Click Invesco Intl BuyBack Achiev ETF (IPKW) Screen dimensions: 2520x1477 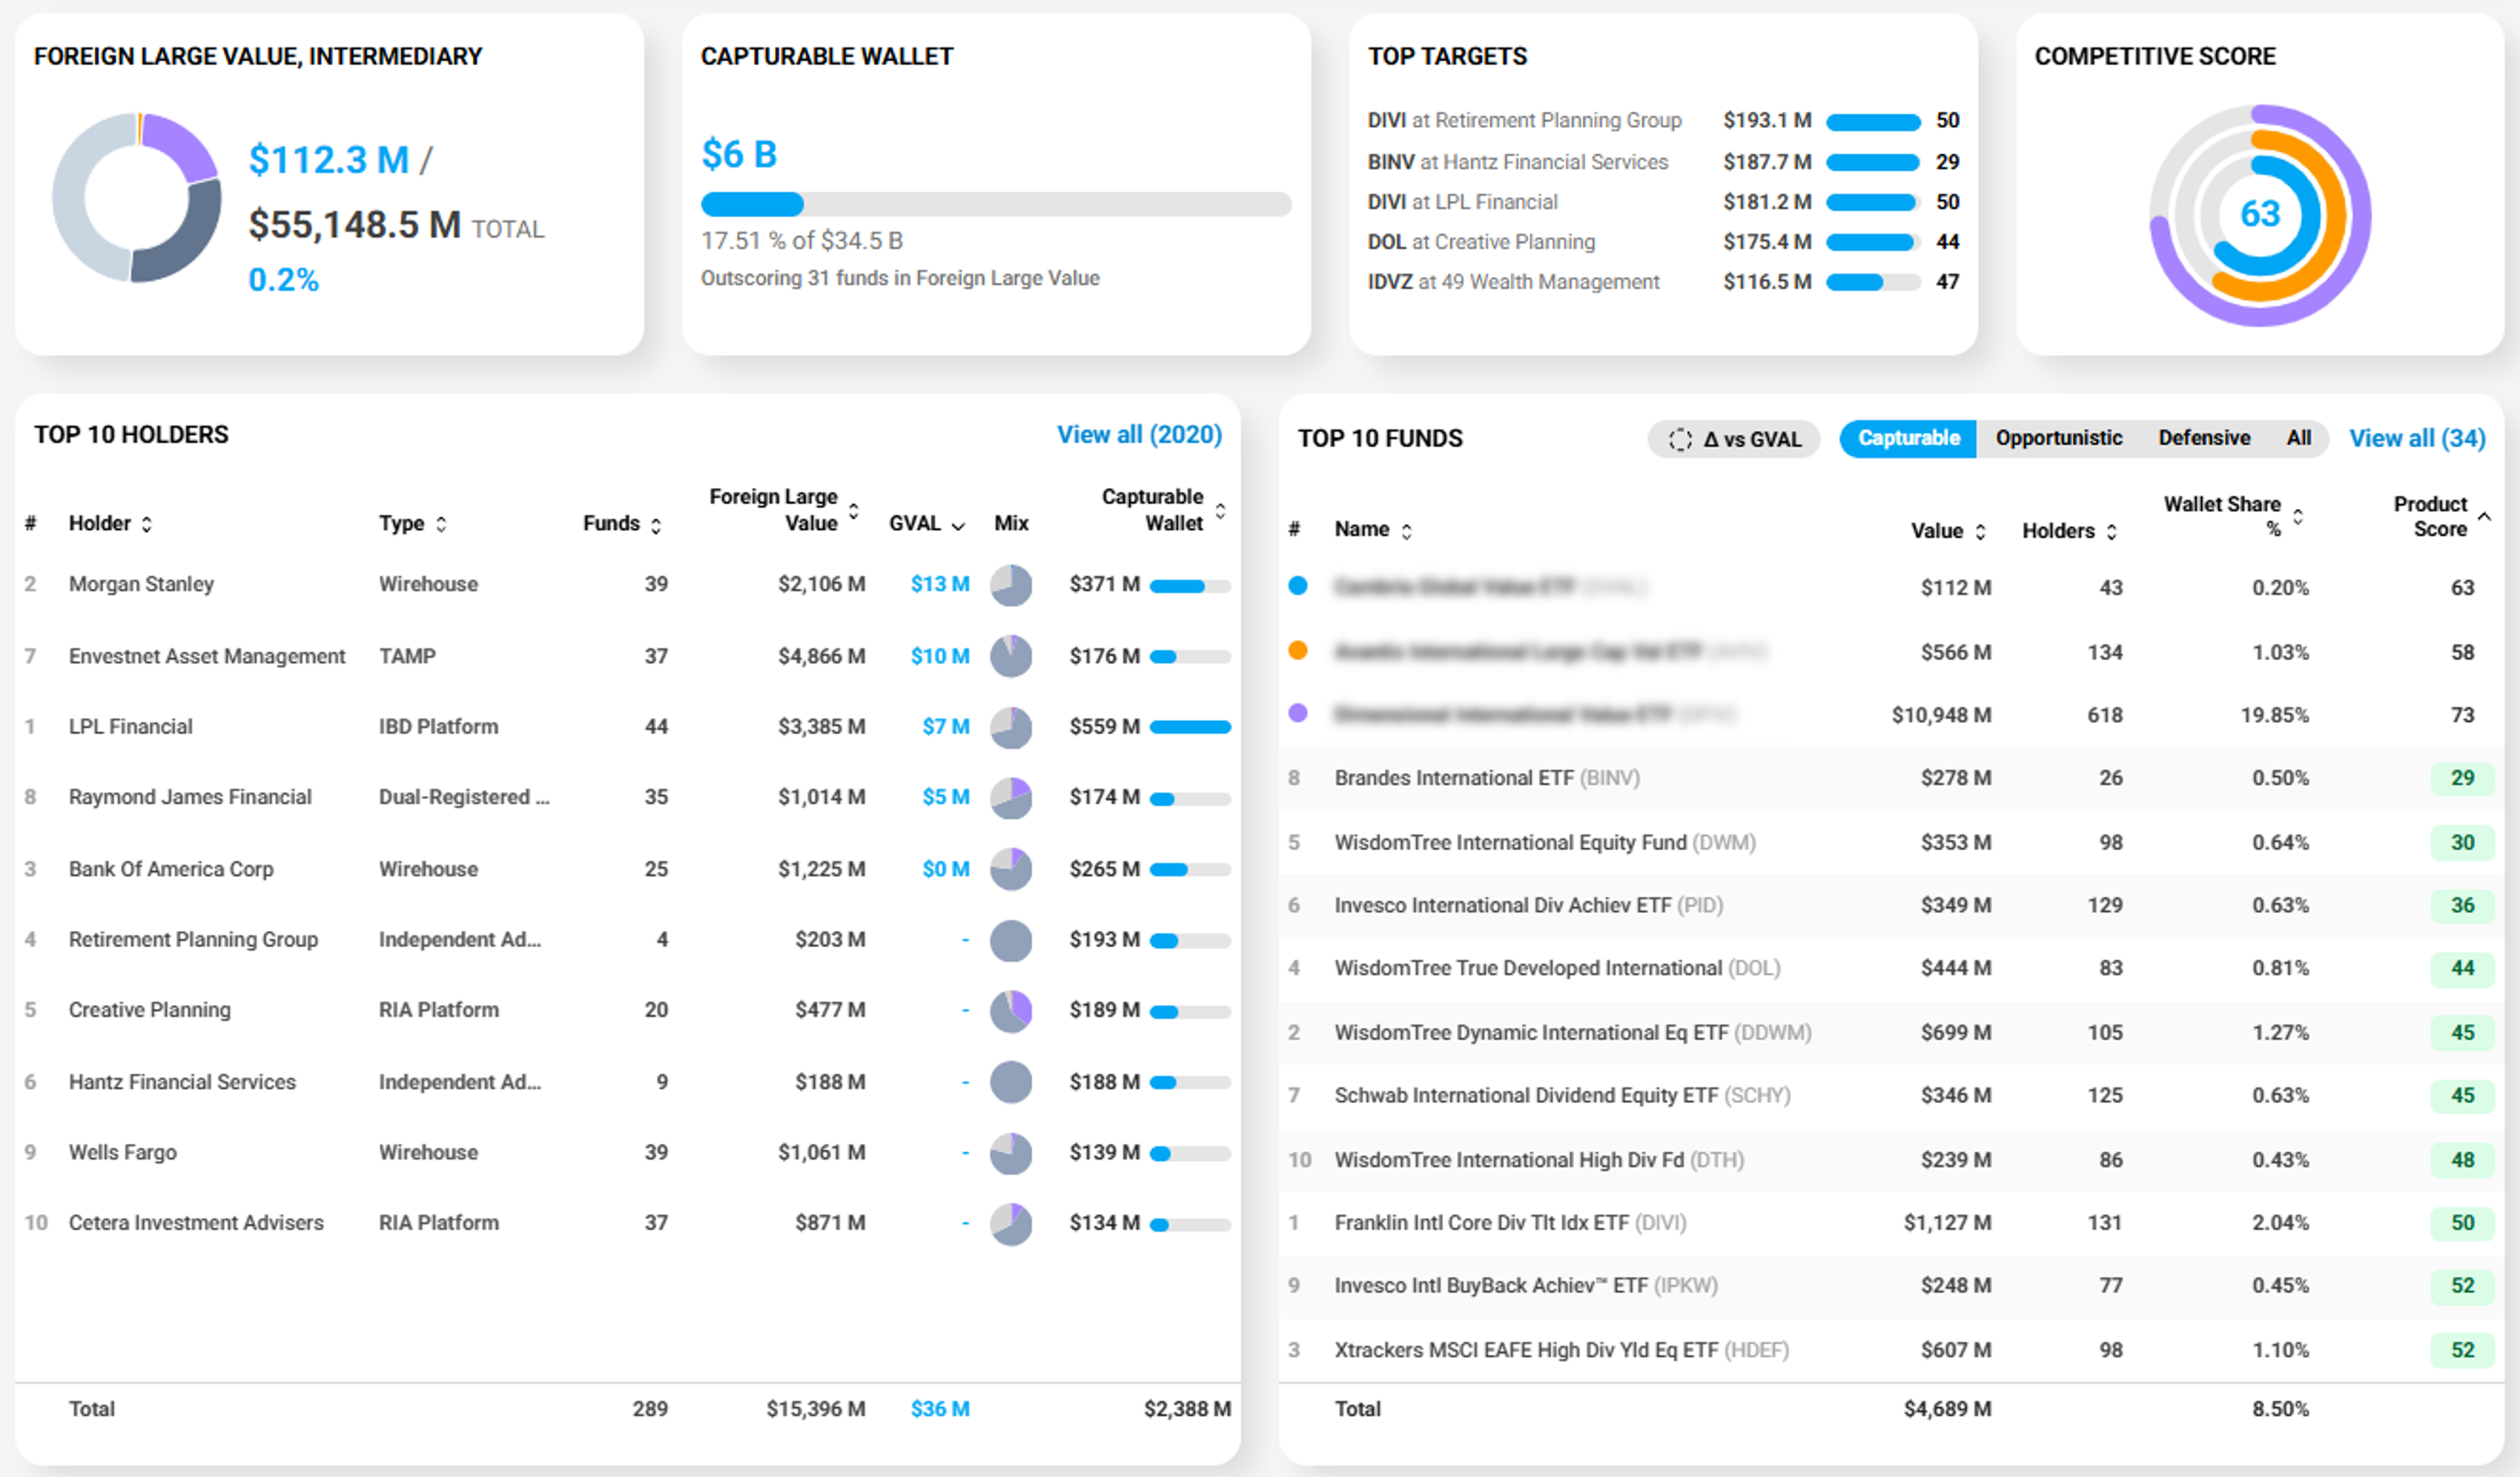pos(1526,1286)
